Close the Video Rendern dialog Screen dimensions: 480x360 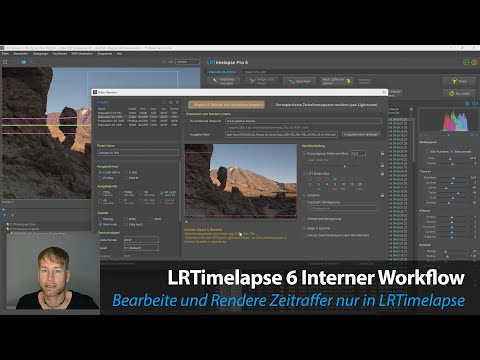(x=384, y=92)
